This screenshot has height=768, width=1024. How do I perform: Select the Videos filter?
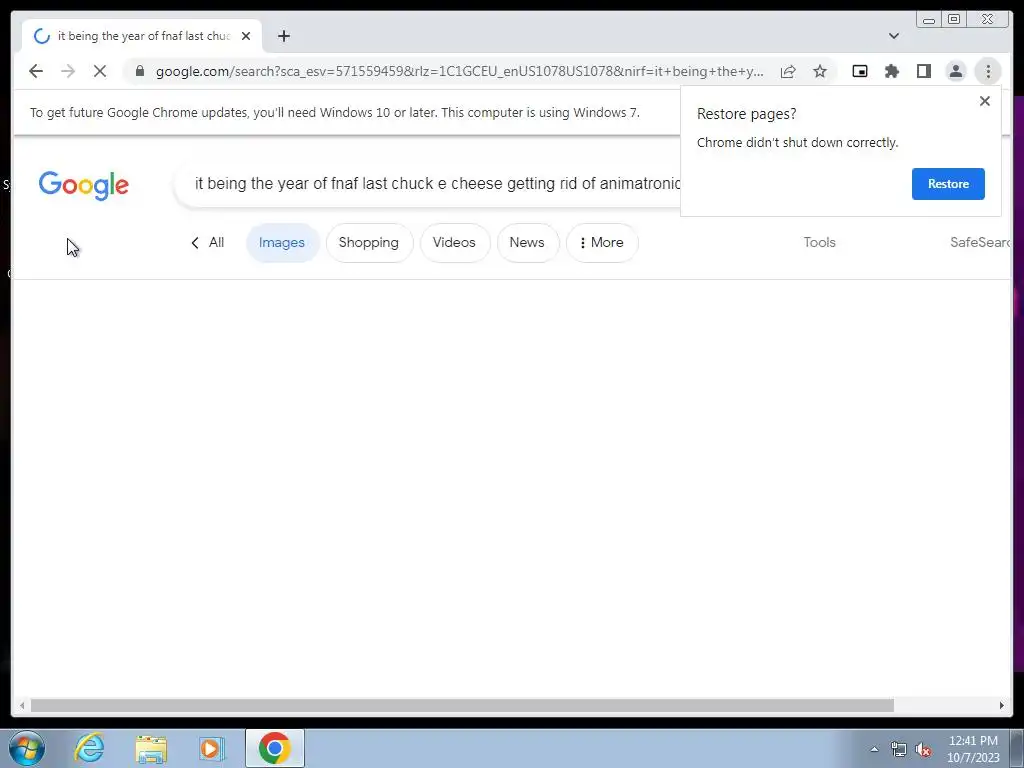pyautogui.click(x=455, y=242)
